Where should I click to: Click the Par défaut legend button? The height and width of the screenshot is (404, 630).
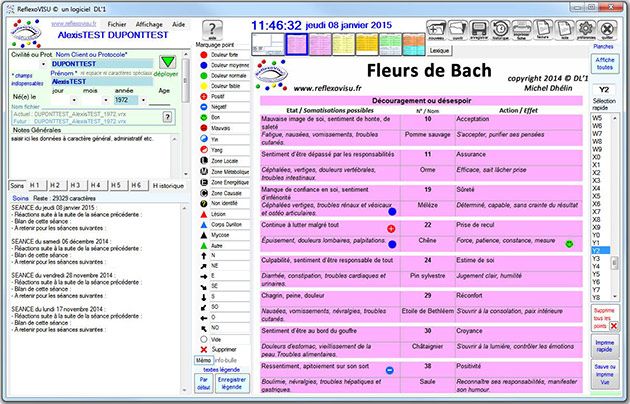click(204, 383)
